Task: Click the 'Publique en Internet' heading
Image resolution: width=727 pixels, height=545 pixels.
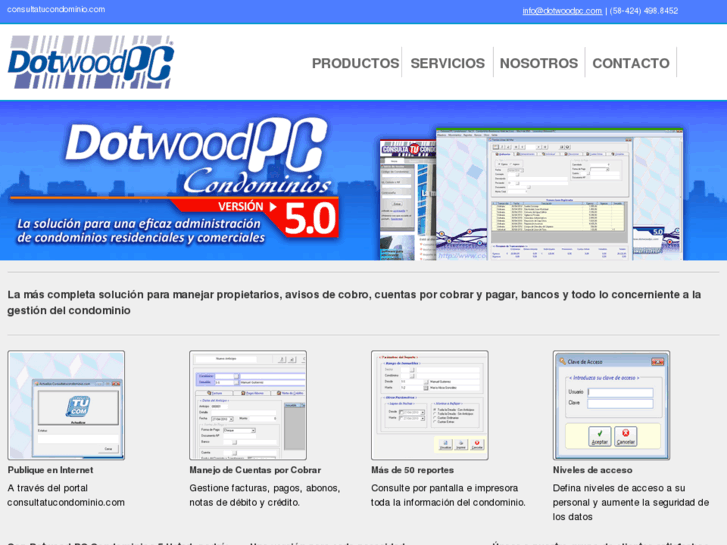Action: tap(50, 470)
